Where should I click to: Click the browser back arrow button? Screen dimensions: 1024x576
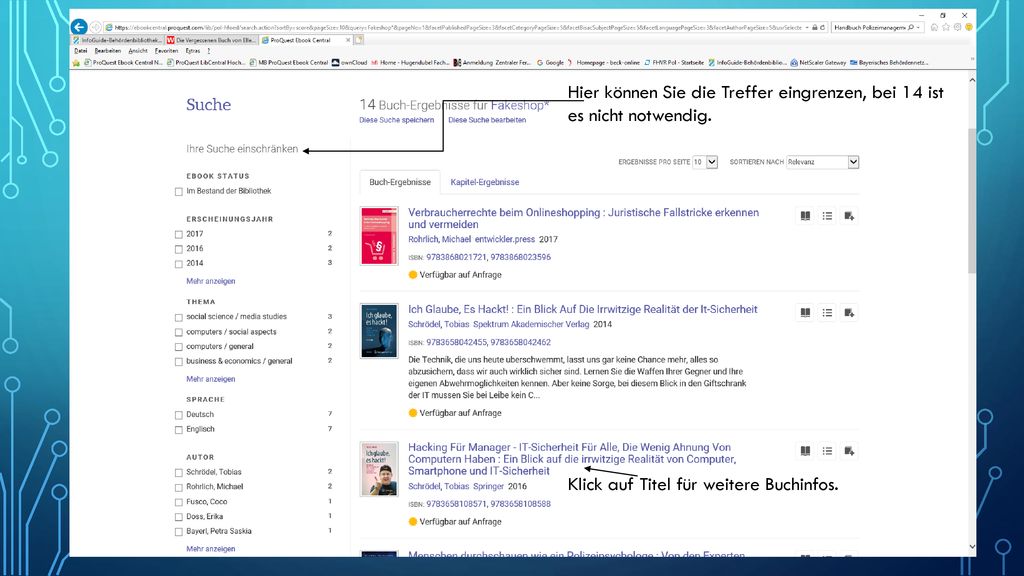coord(79,27)
